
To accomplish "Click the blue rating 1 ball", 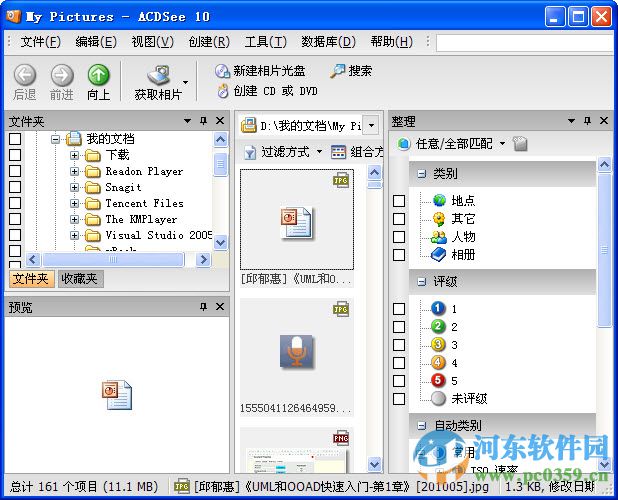I will tap(438, 309).
